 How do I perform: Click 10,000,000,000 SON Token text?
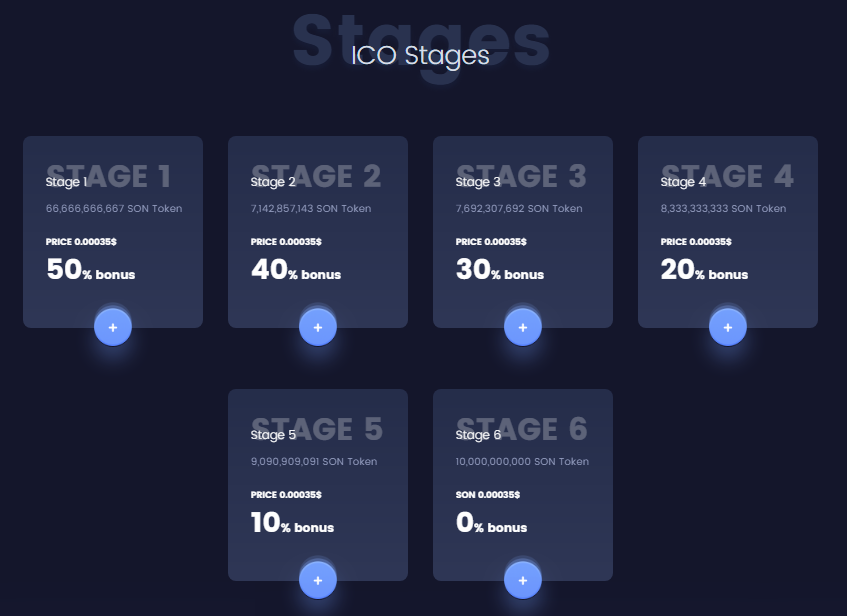click(522, 462)
